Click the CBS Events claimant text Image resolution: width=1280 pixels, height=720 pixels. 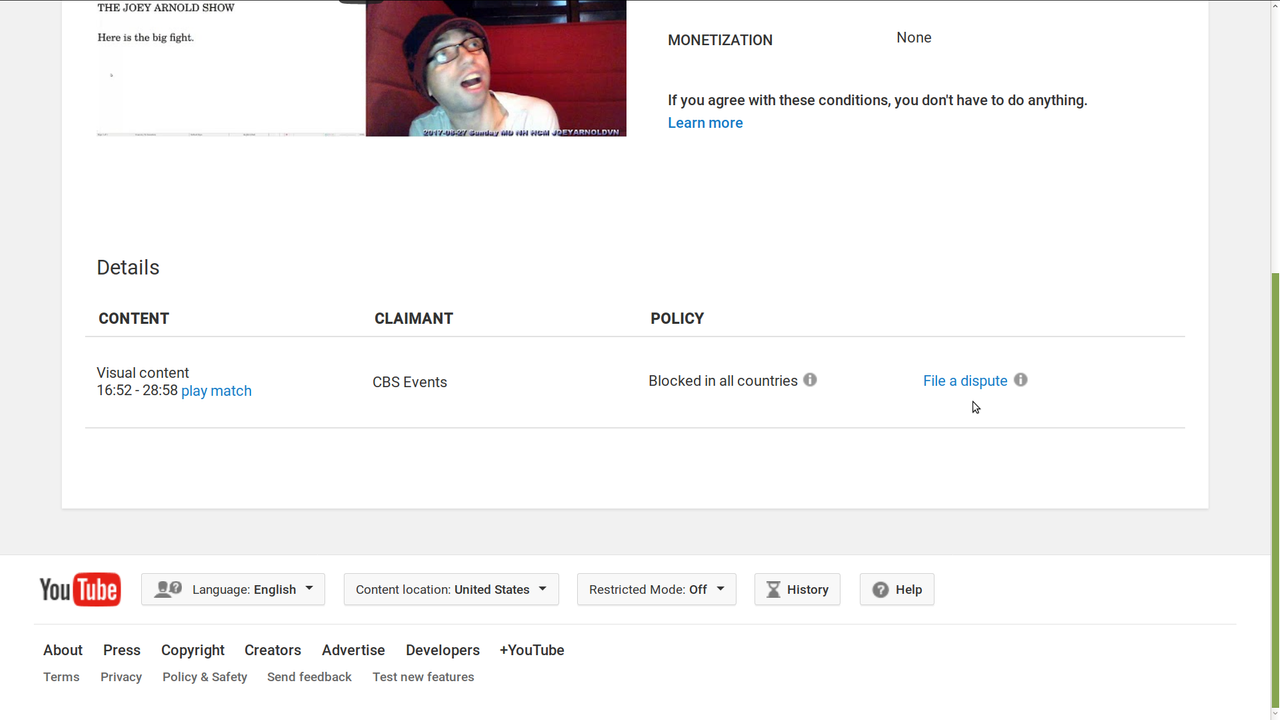point(410,382)
